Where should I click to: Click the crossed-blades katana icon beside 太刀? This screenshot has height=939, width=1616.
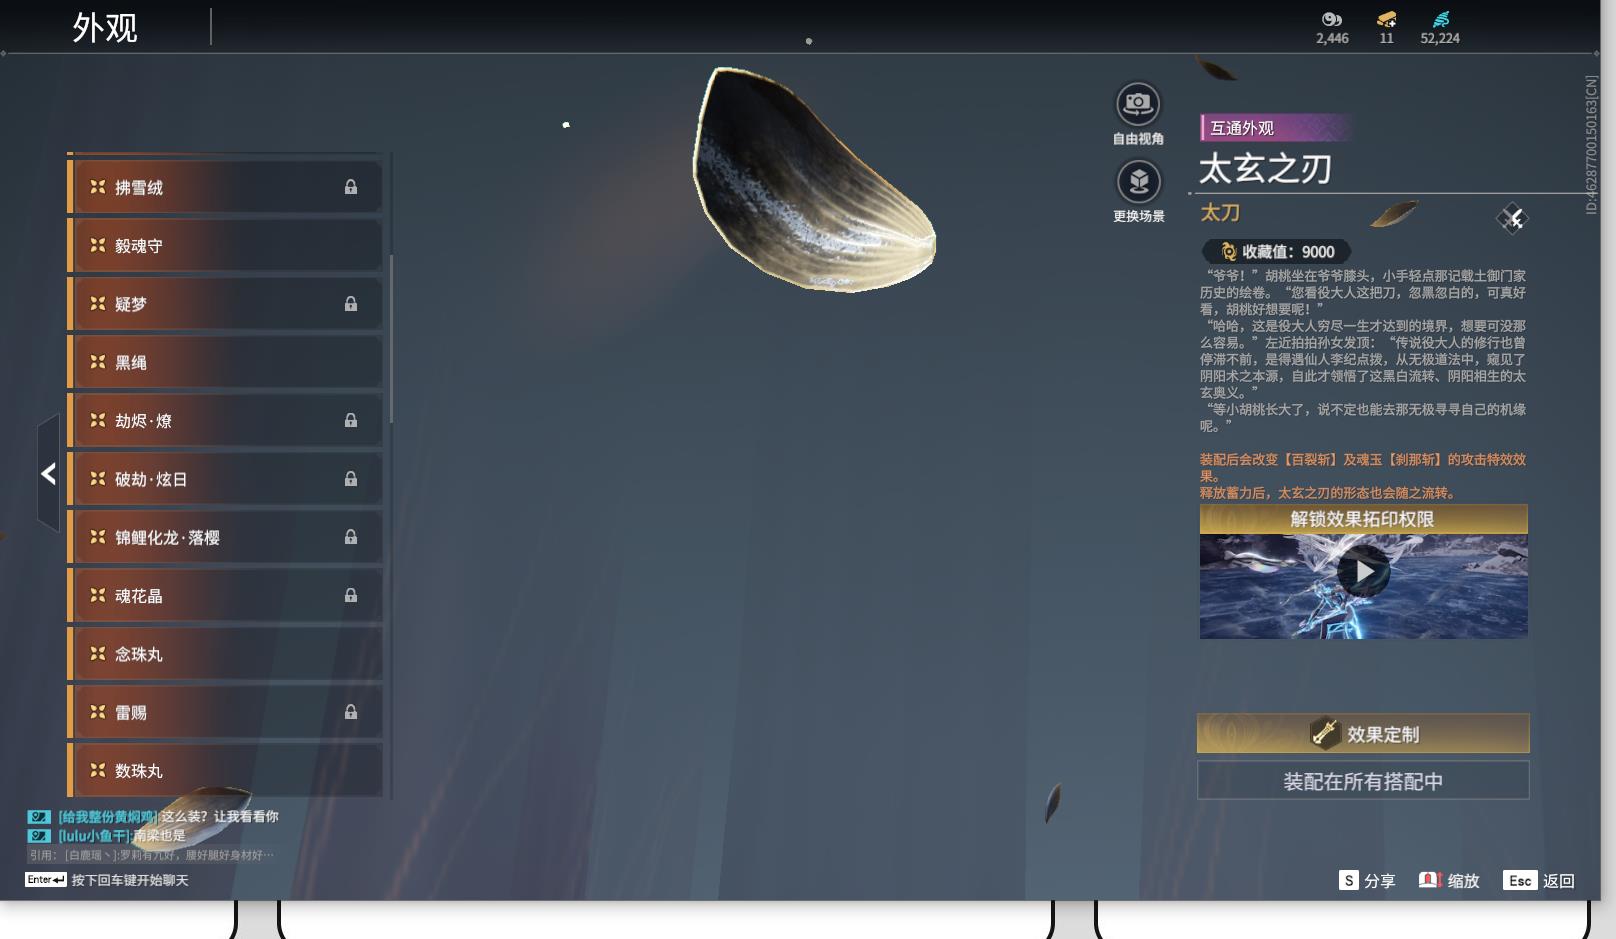tap(1512, 218)
